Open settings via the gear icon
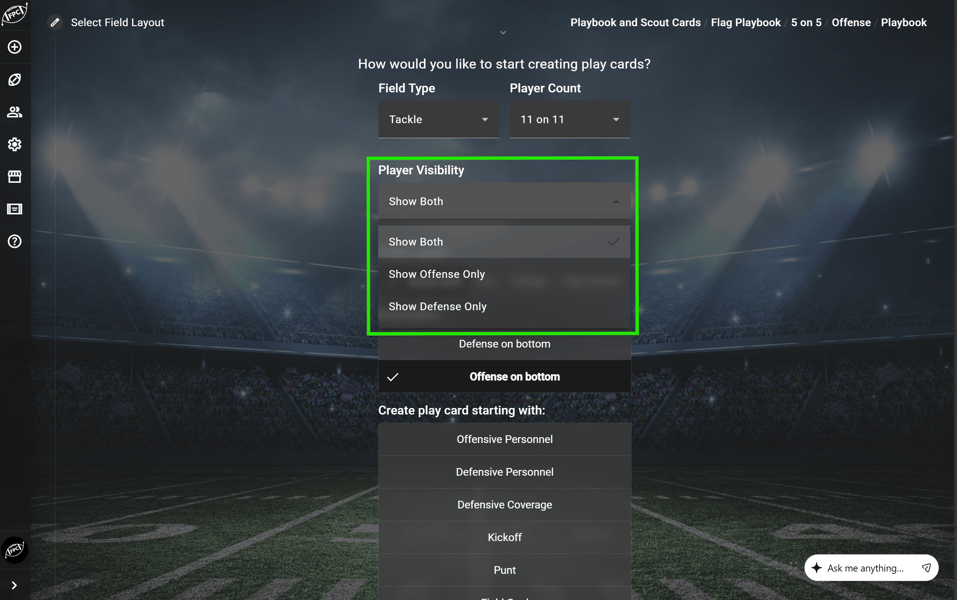Viewport: 957px width, 600px height. coord(14,144)
